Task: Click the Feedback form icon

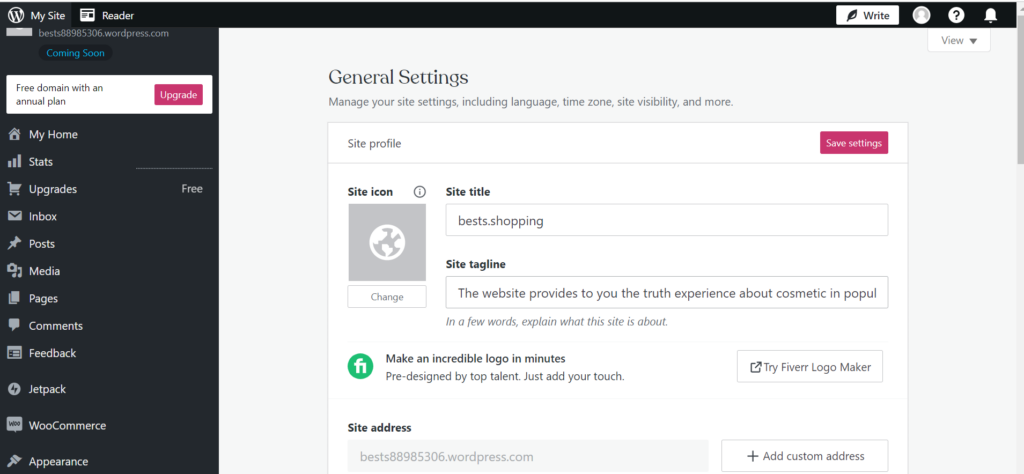Action: point(14,353)
